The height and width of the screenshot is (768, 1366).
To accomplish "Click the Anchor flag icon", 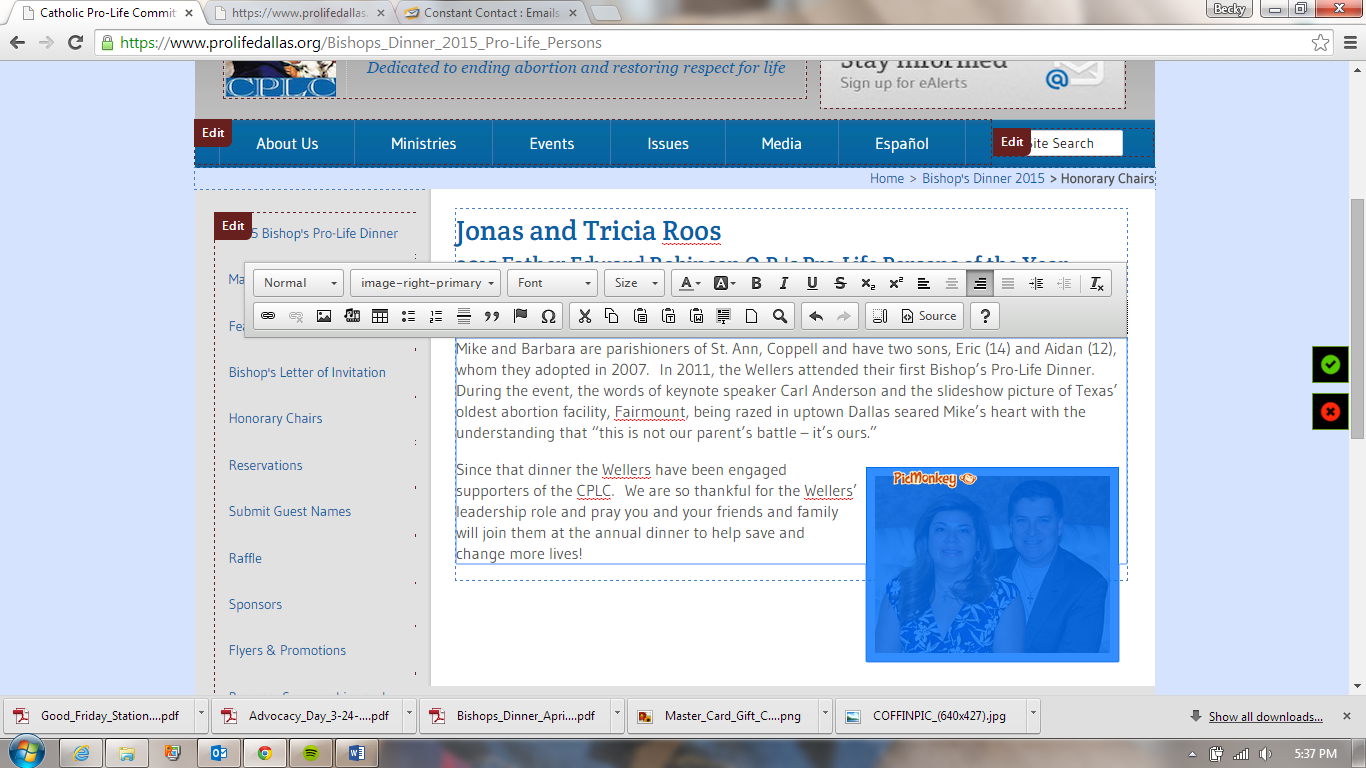I will (x=520, y=316).
